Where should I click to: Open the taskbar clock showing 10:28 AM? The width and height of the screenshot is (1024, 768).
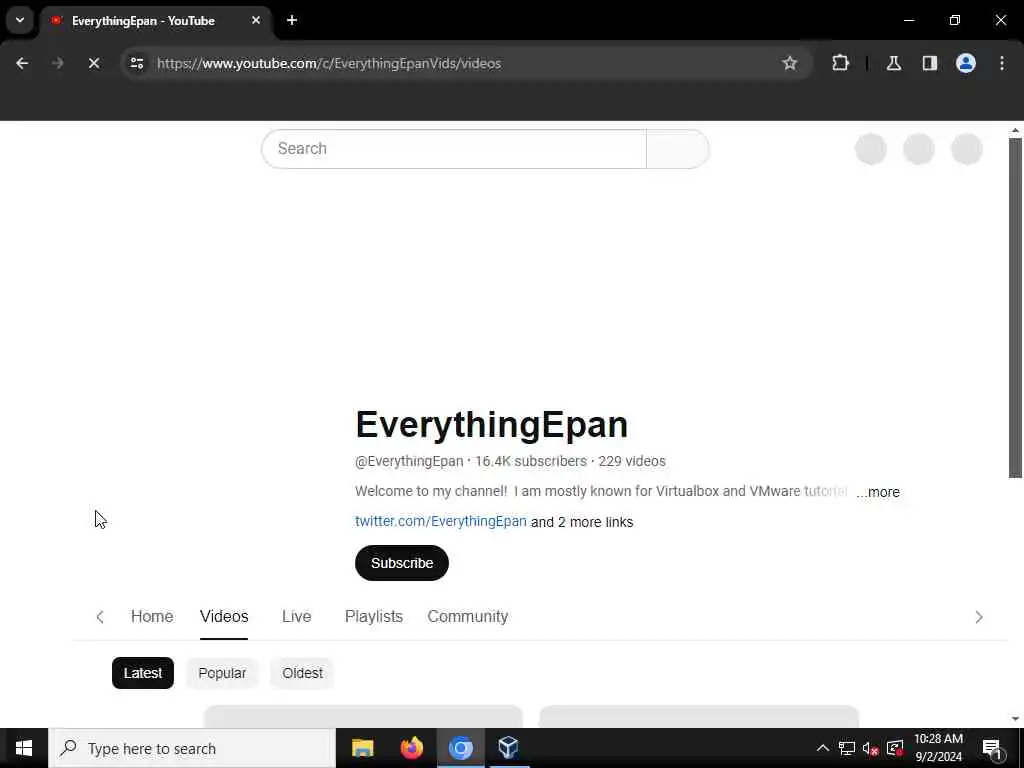tap(938, 748)
